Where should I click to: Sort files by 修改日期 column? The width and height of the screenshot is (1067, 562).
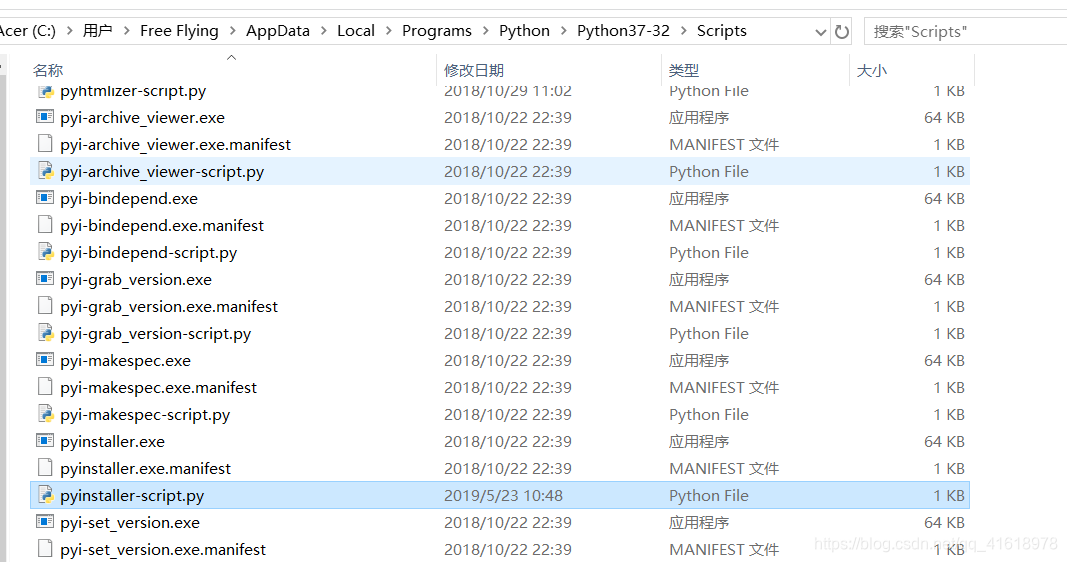tap(474, 70)
